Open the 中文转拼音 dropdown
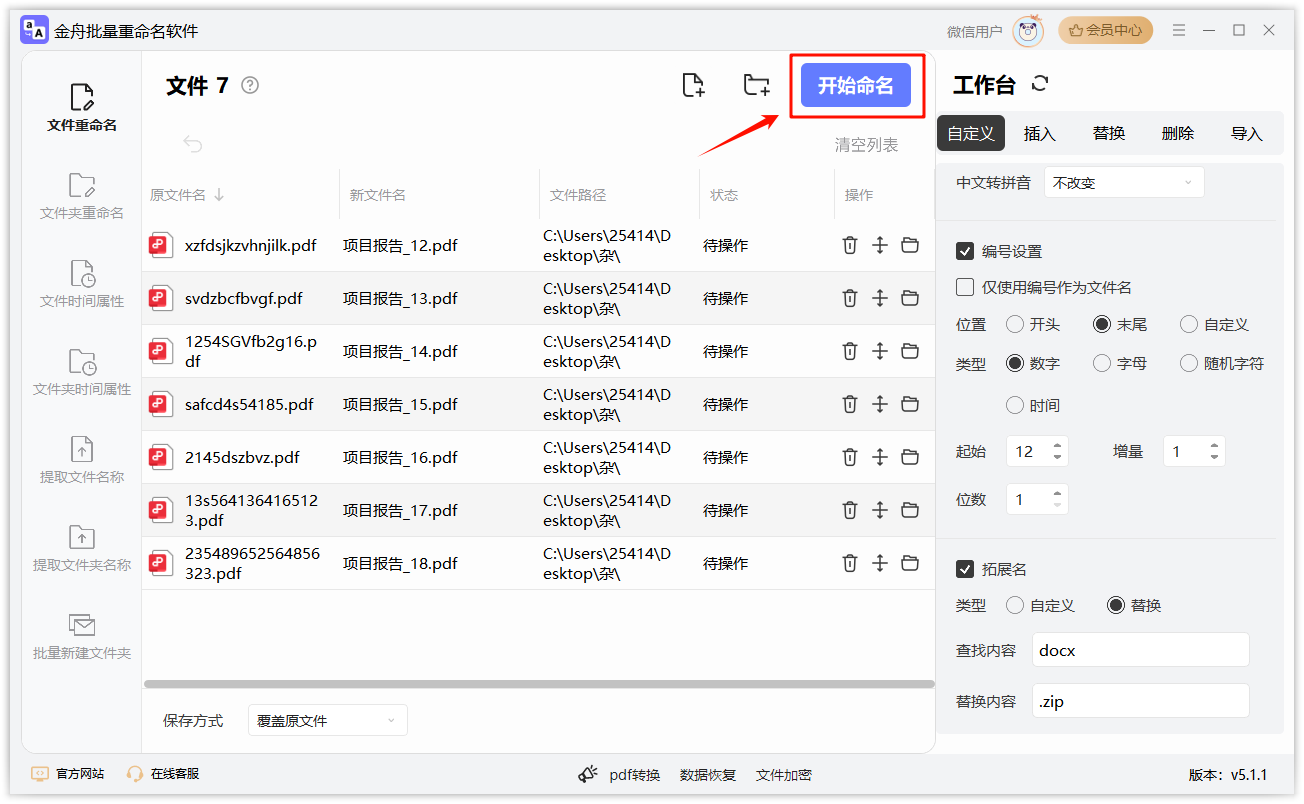Image resolution: width=1304 pixels, height=804 pixels. pos(1124,183)
